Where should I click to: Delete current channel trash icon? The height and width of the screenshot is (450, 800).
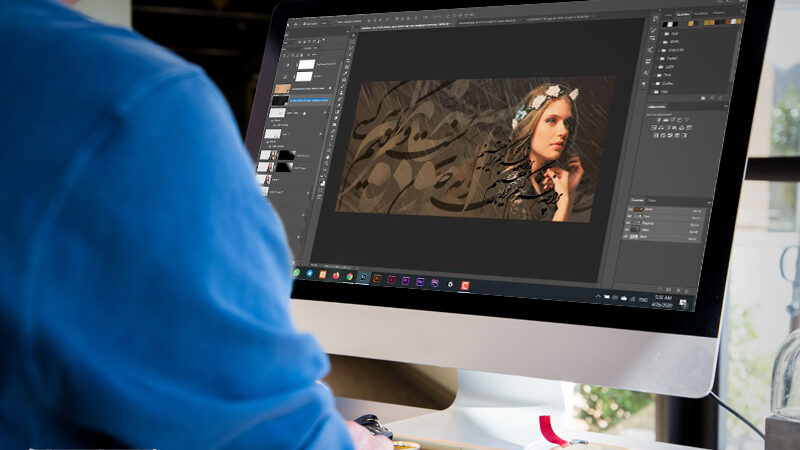tap(687, 291)
